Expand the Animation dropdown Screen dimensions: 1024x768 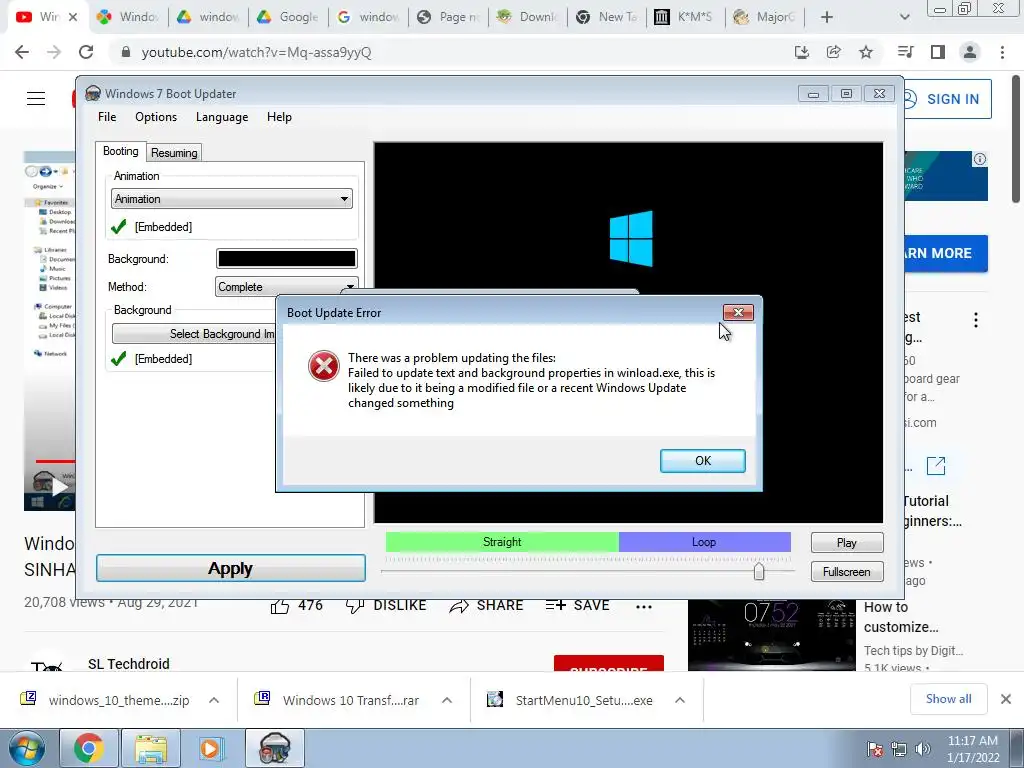pos(232,199)
